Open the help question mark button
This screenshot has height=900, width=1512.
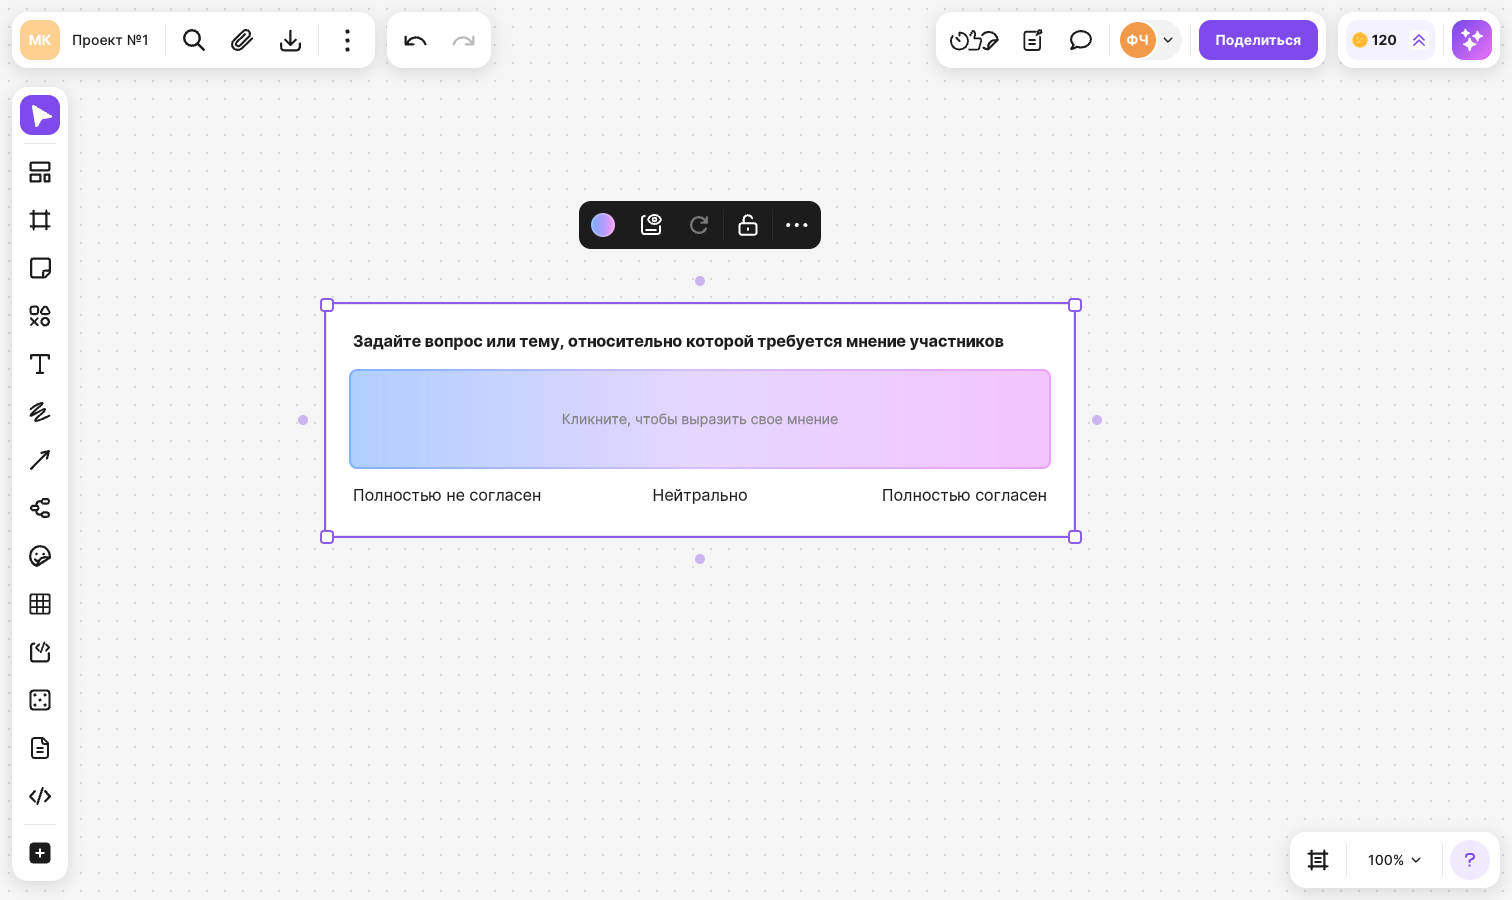(1470, 860)
